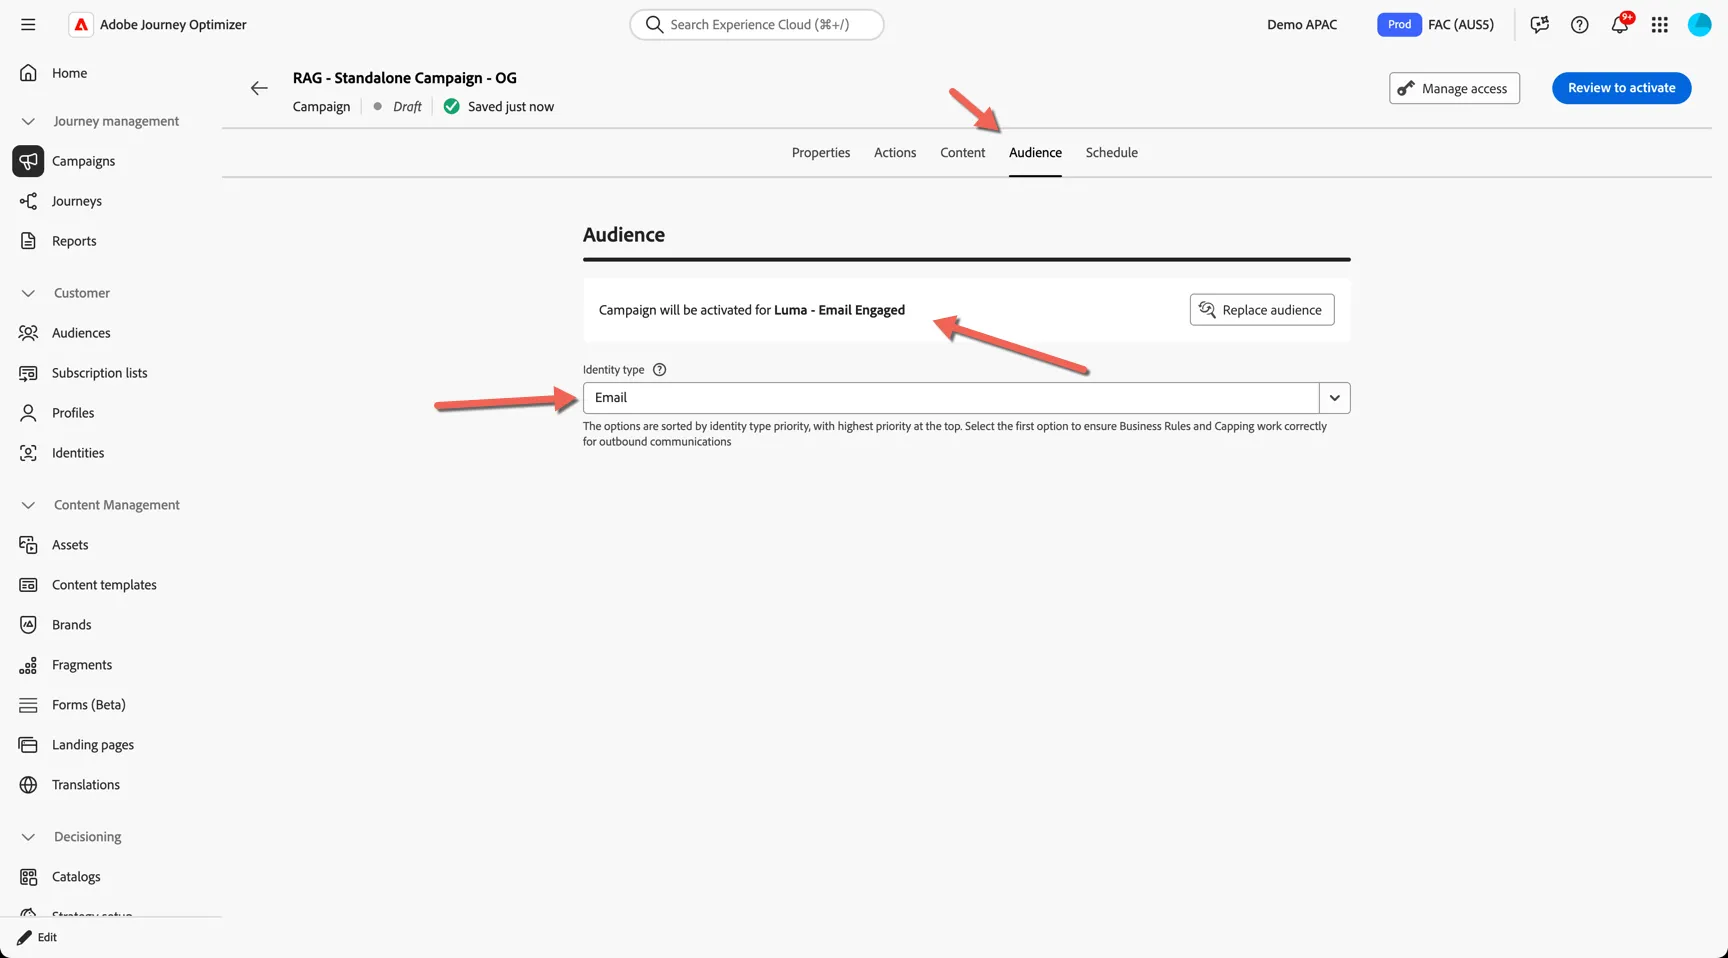
Task: Collapse the Decisioning section
Action: coord(28,837)
